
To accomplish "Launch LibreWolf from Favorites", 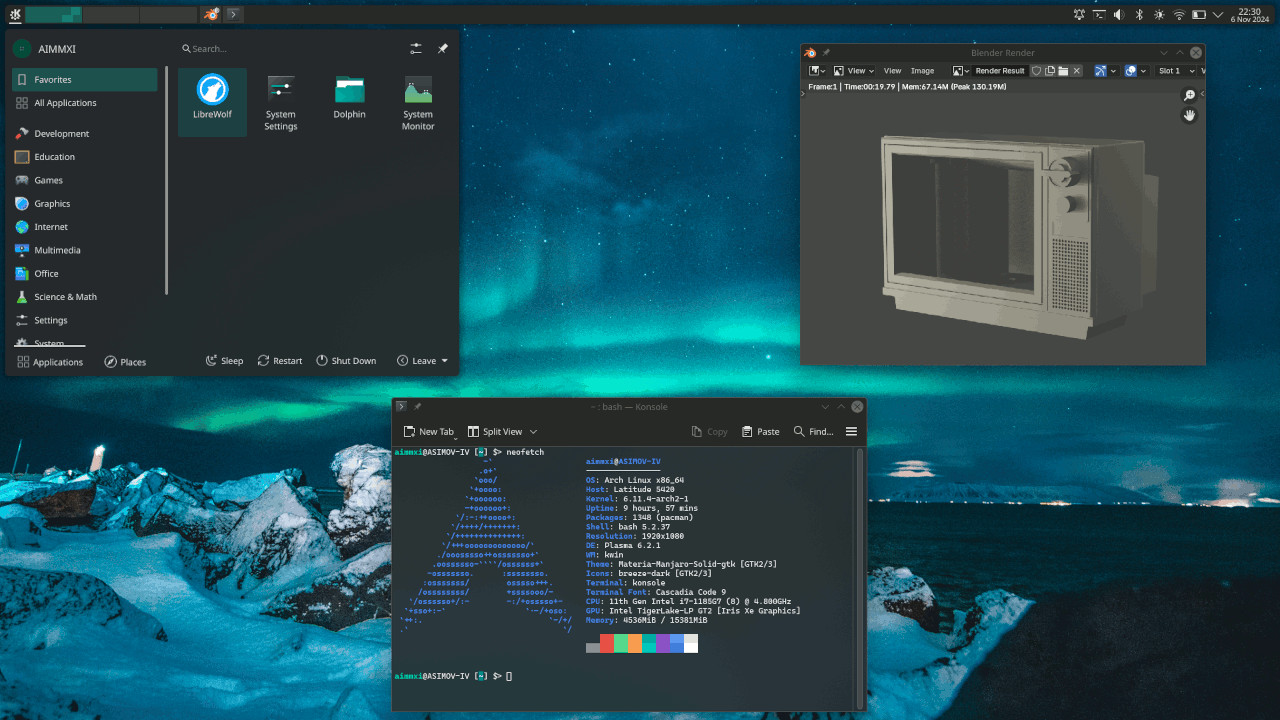I will (211, 100).
